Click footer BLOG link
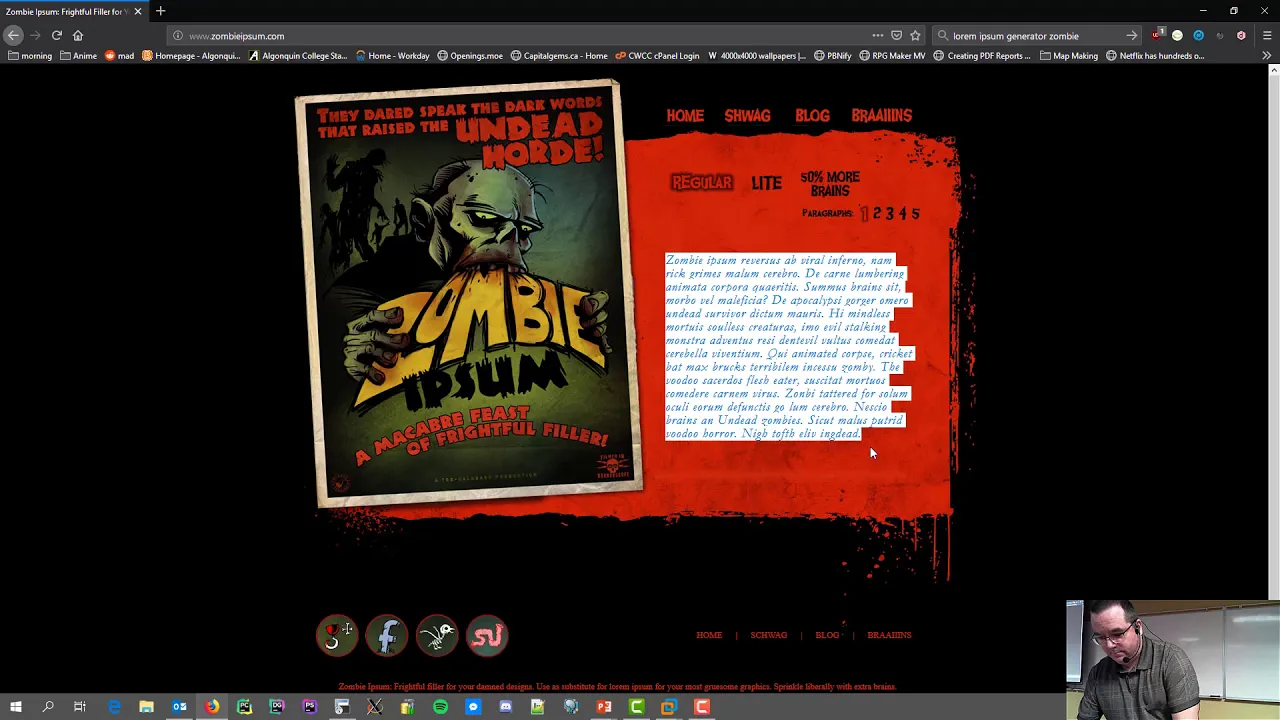The height and width of the screenshot is (720, 1280). coord(827,635)
